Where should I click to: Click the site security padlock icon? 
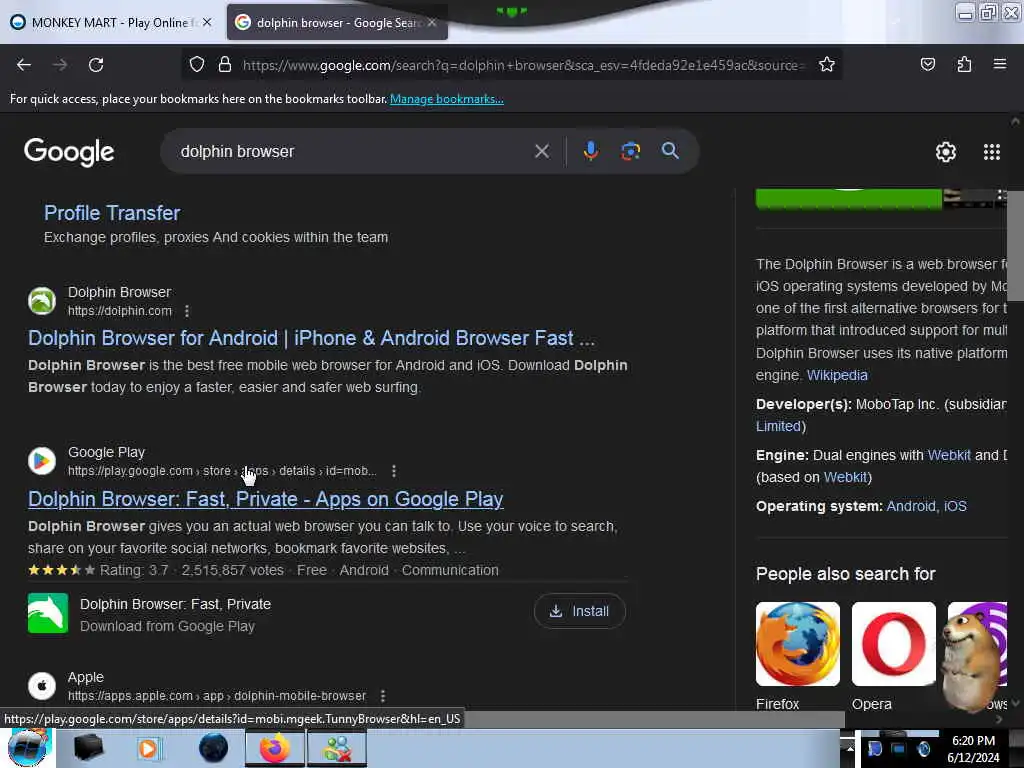pos(225,64)
